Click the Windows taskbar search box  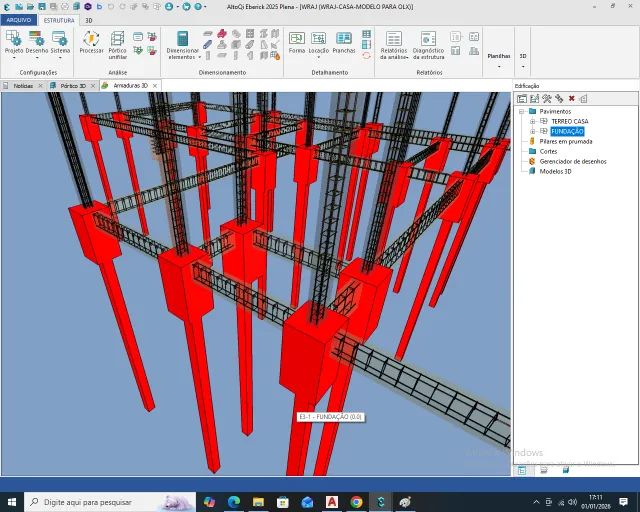110,502
